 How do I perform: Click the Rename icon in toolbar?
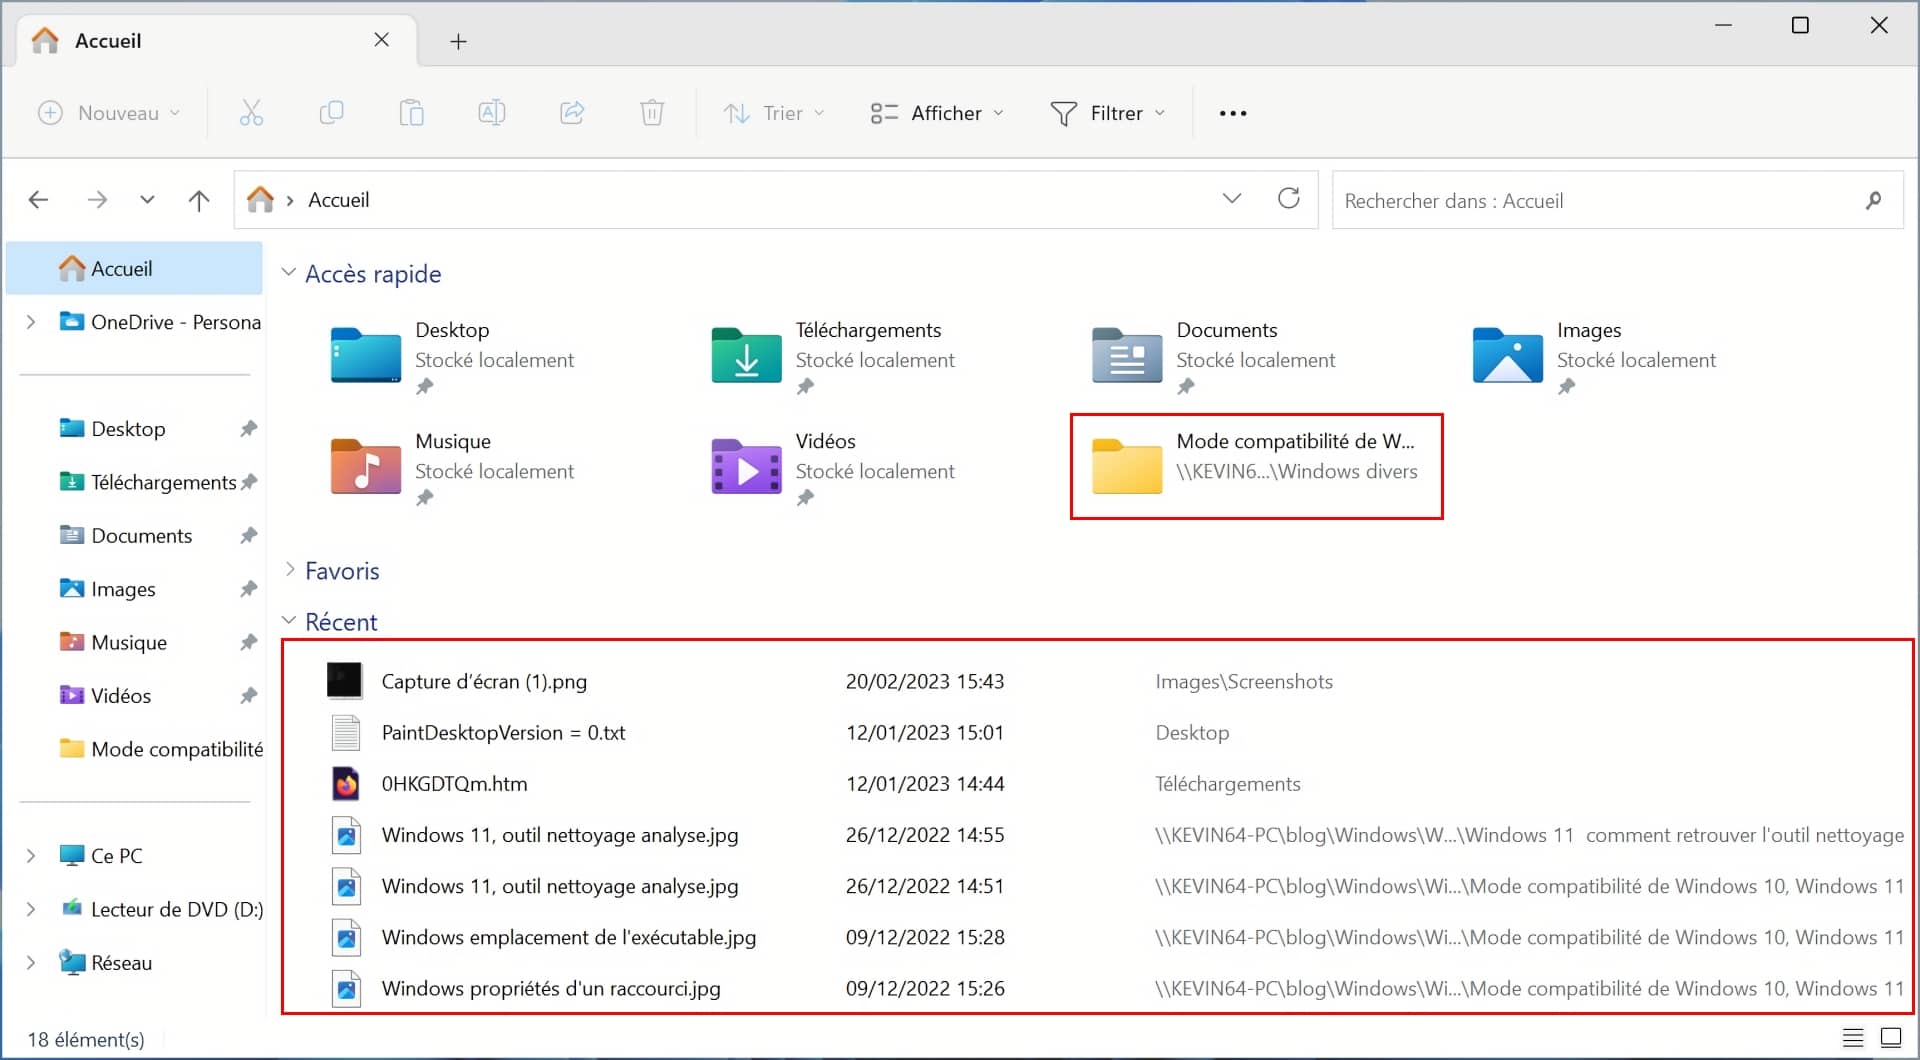(x=491, y=113)
